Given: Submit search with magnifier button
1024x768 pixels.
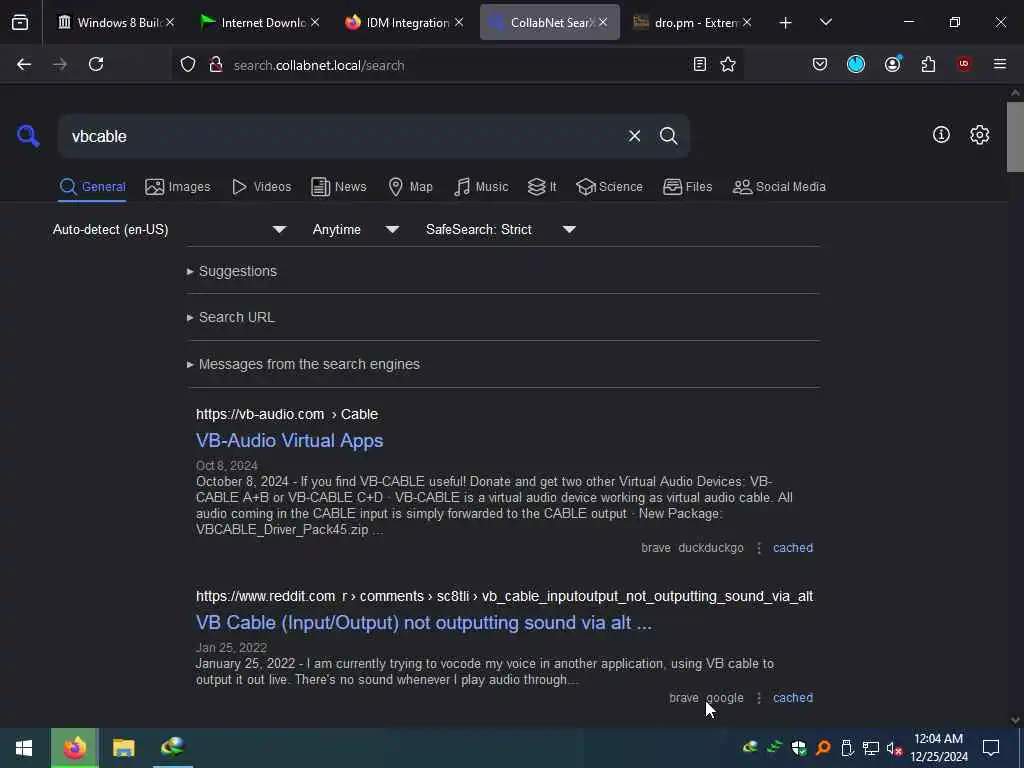Looking at the screenshot, I should point(668,136).
